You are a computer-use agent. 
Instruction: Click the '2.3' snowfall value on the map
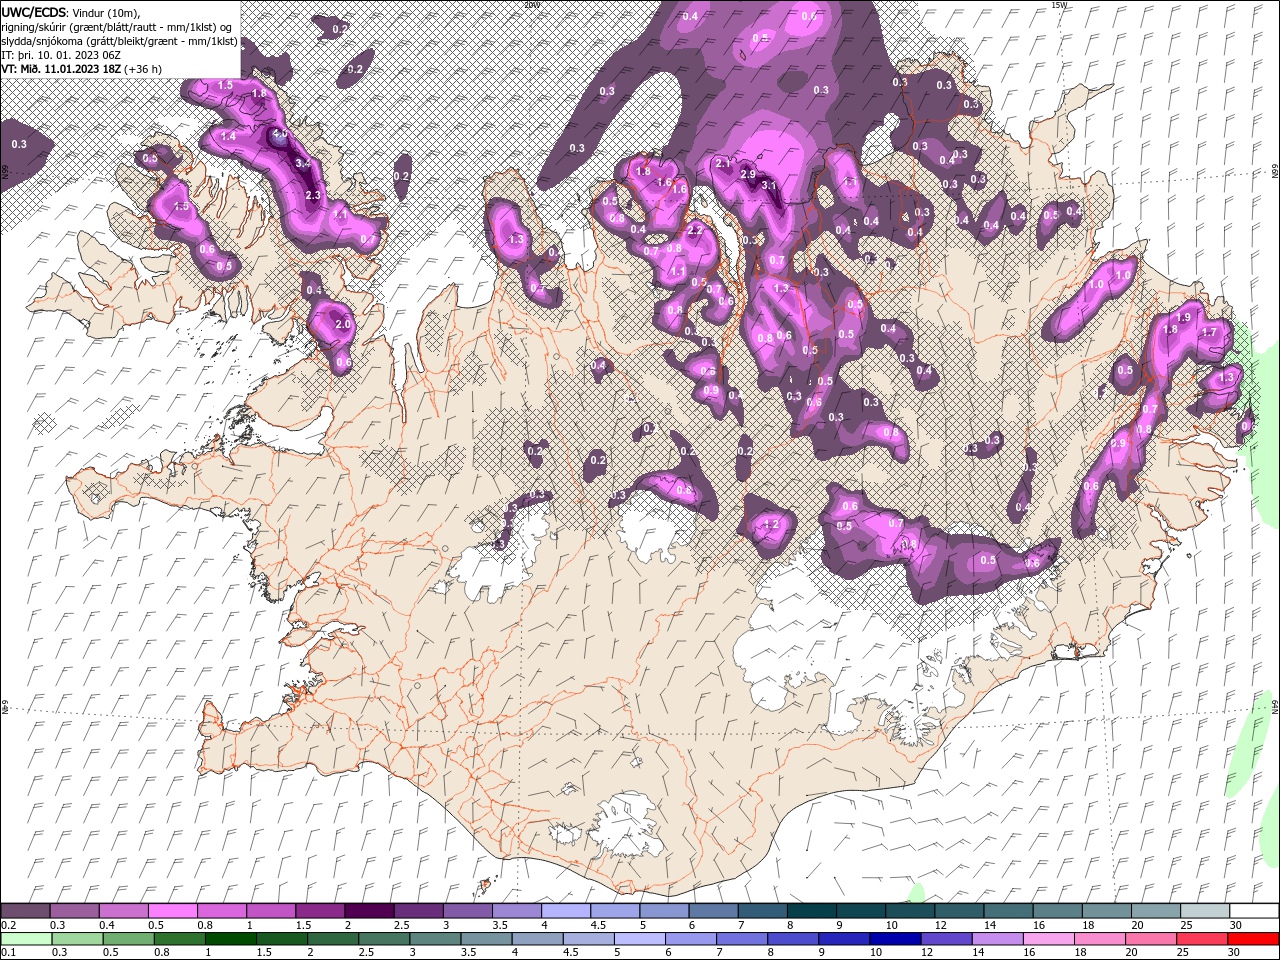click(x=312, y=195)
